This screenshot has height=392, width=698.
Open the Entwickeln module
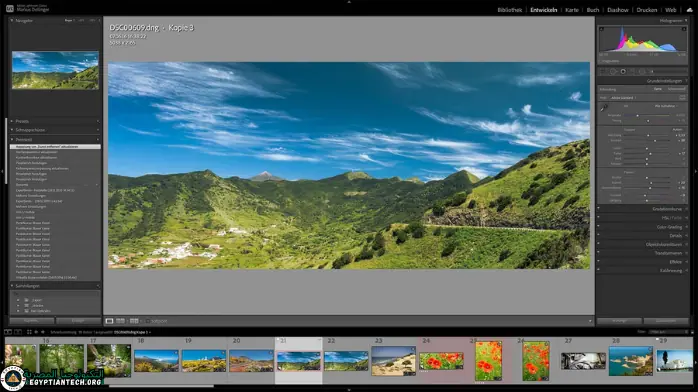click(x=544, y=10)
